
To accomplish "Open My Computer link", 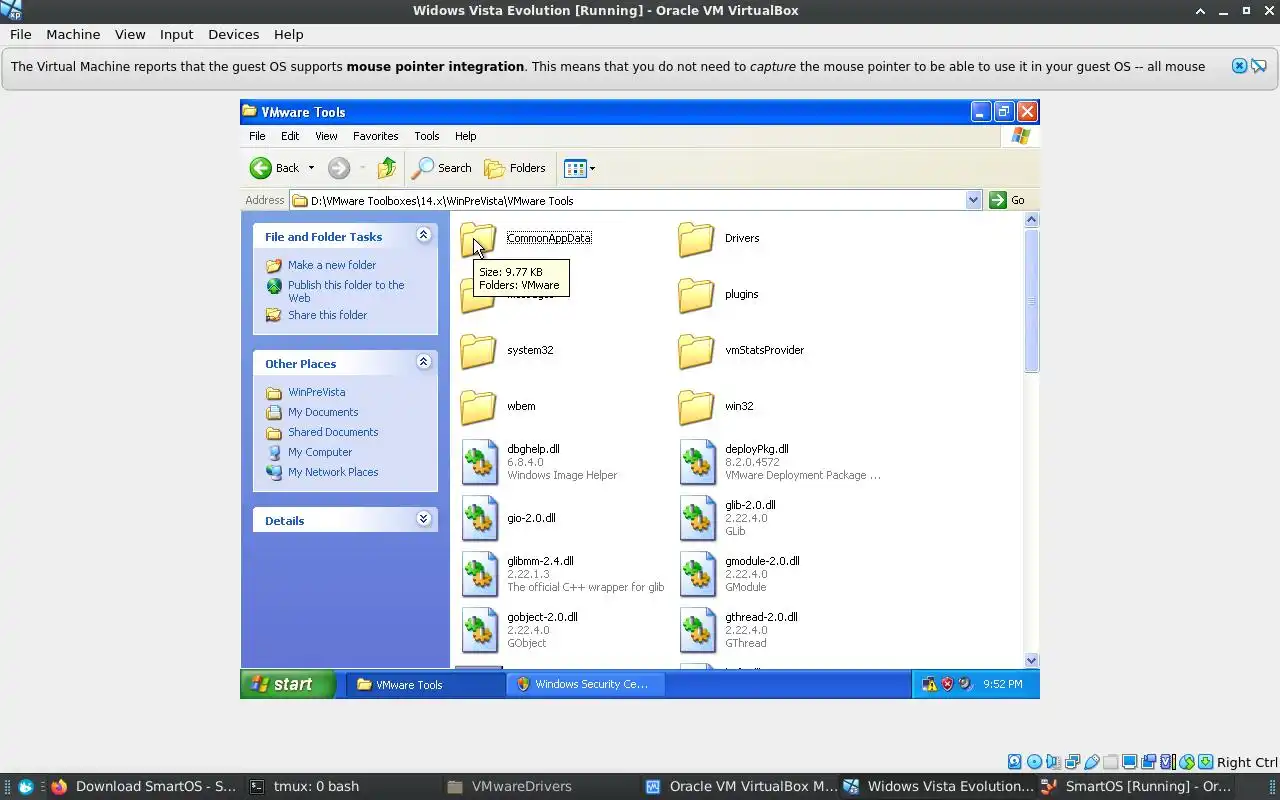I will 320,452.
